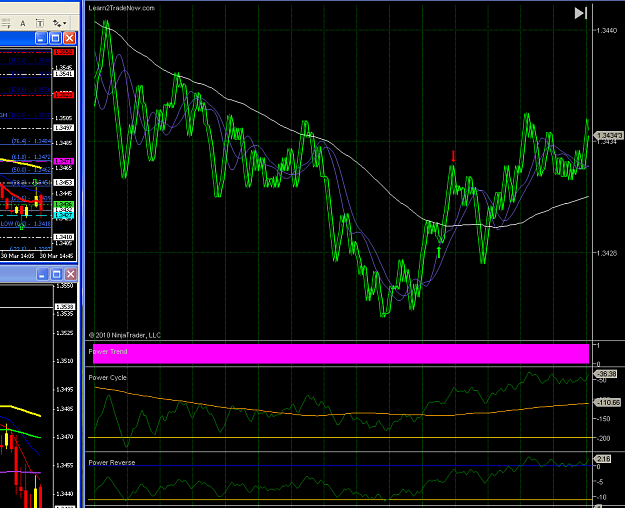625x508 pixels.
Task: Maximize the upper-left Fibonacci chart window
Action: tap(55, 38)
